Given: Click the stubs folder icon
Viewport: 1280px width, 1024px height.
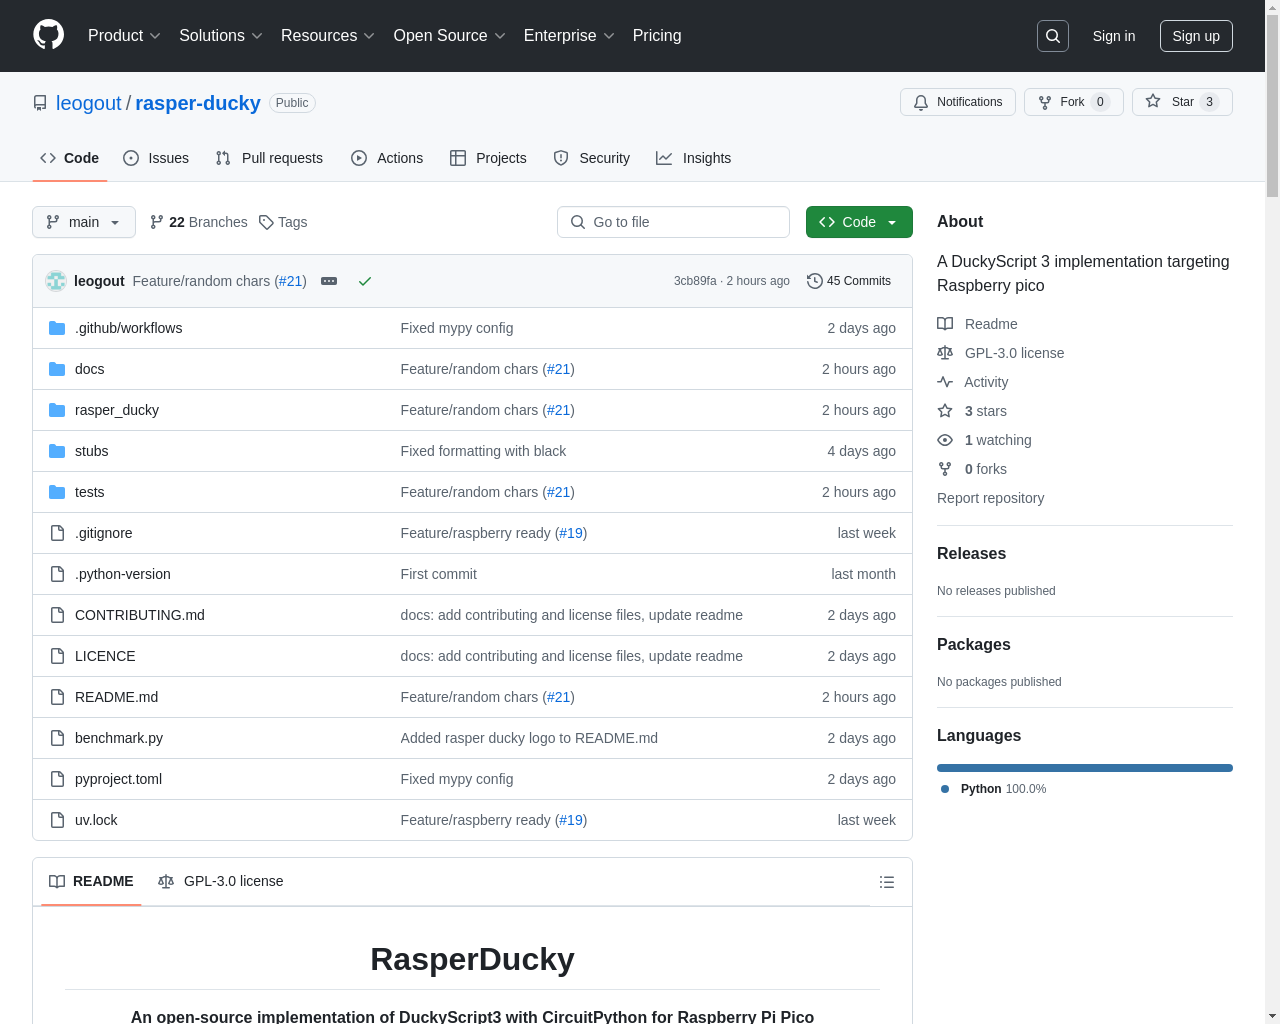Looking at the screenshot, I should pos(57,451).
